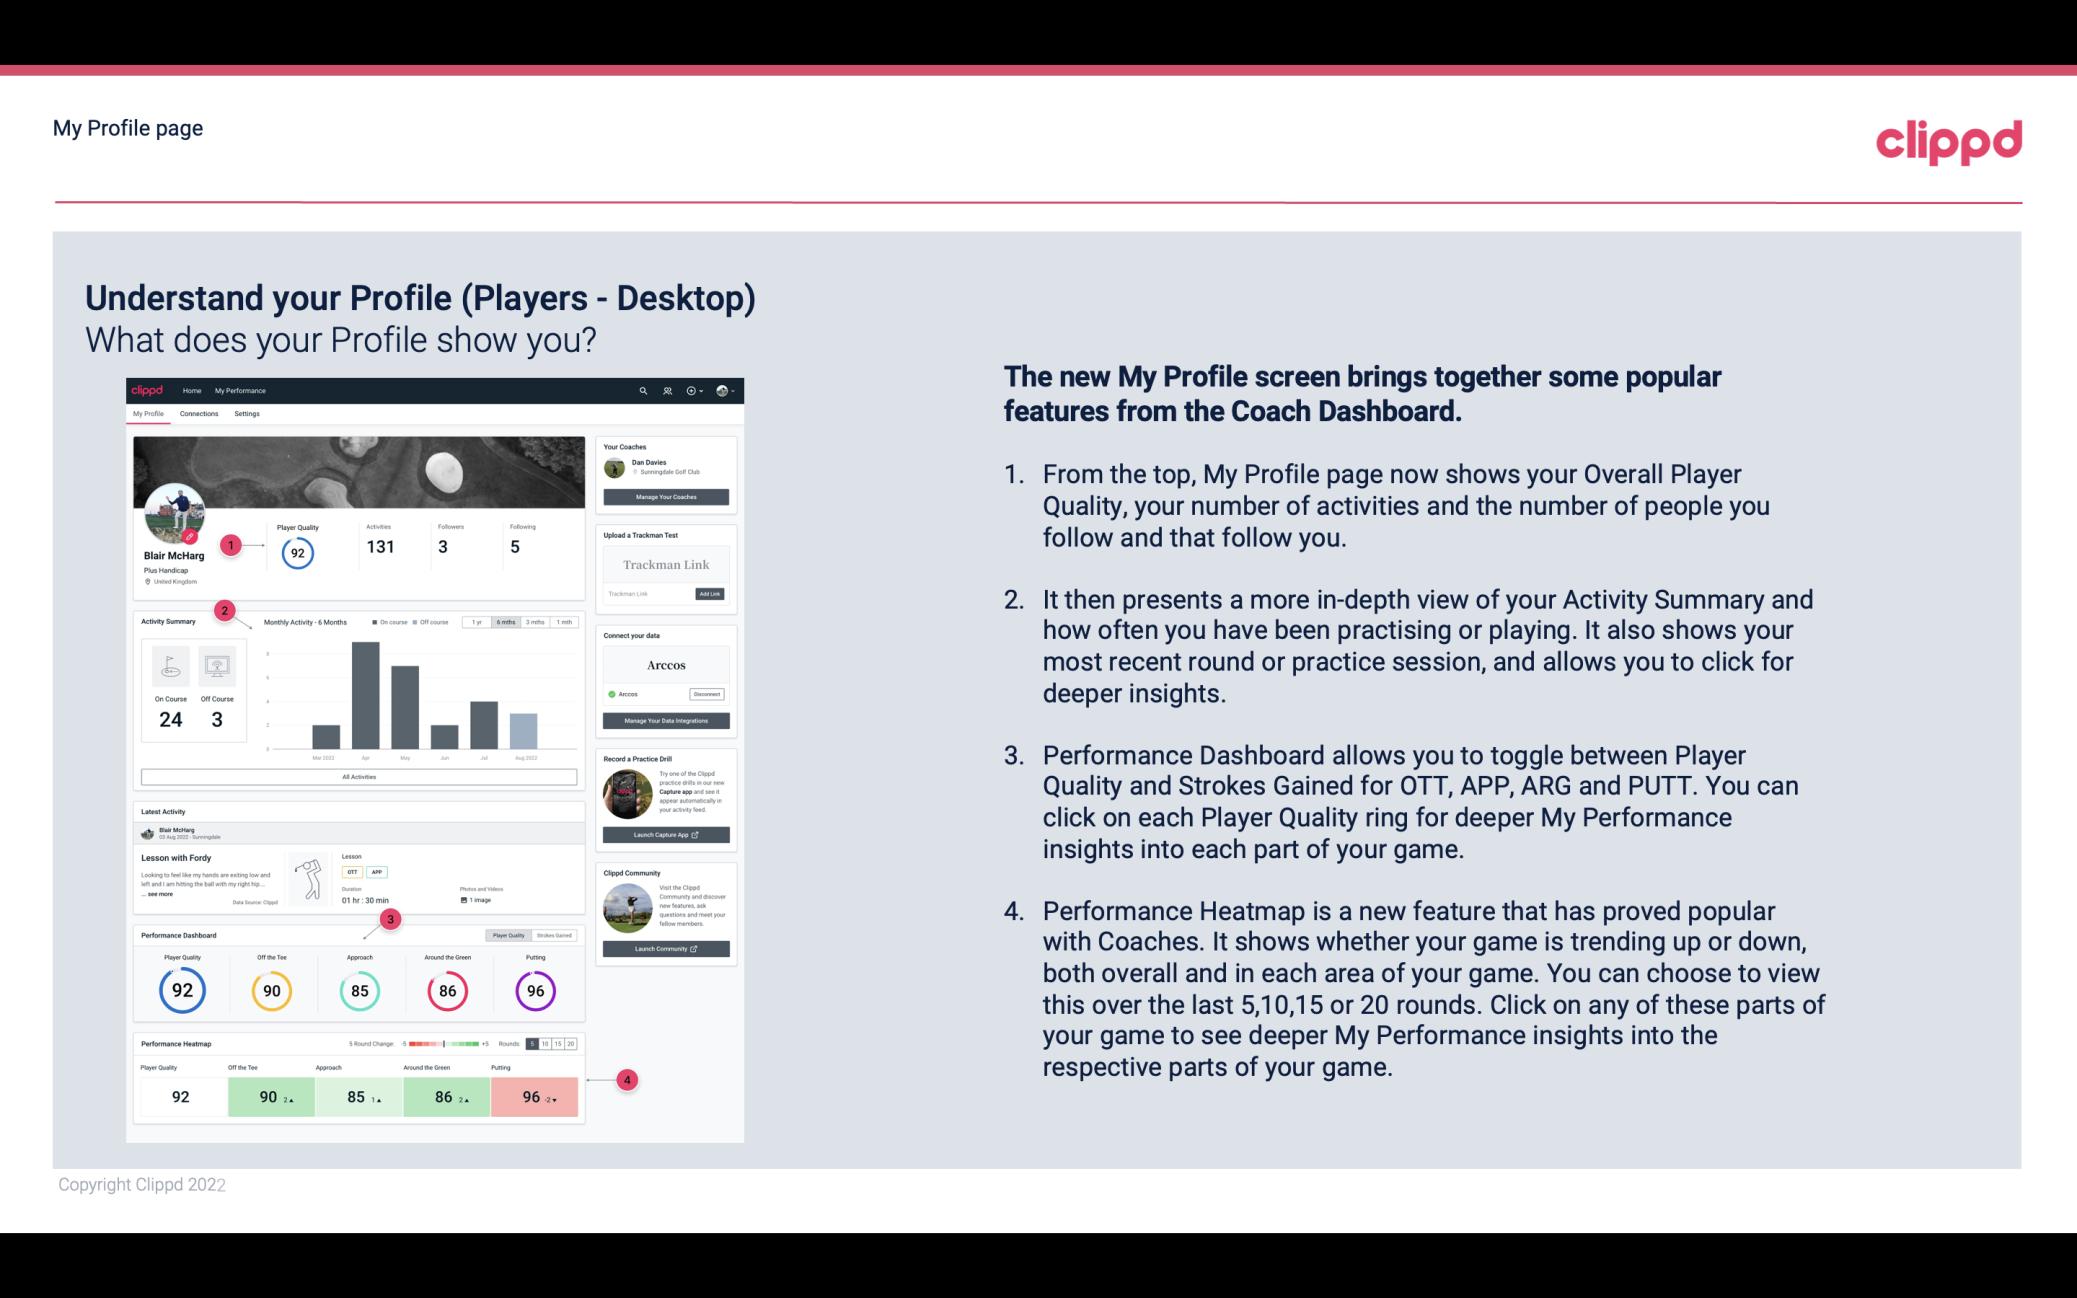Image resolution: width=2077 pixels, height=1298 pixels.
Task: Switch to the Settings tab
Action: click(x=248, y=414)
